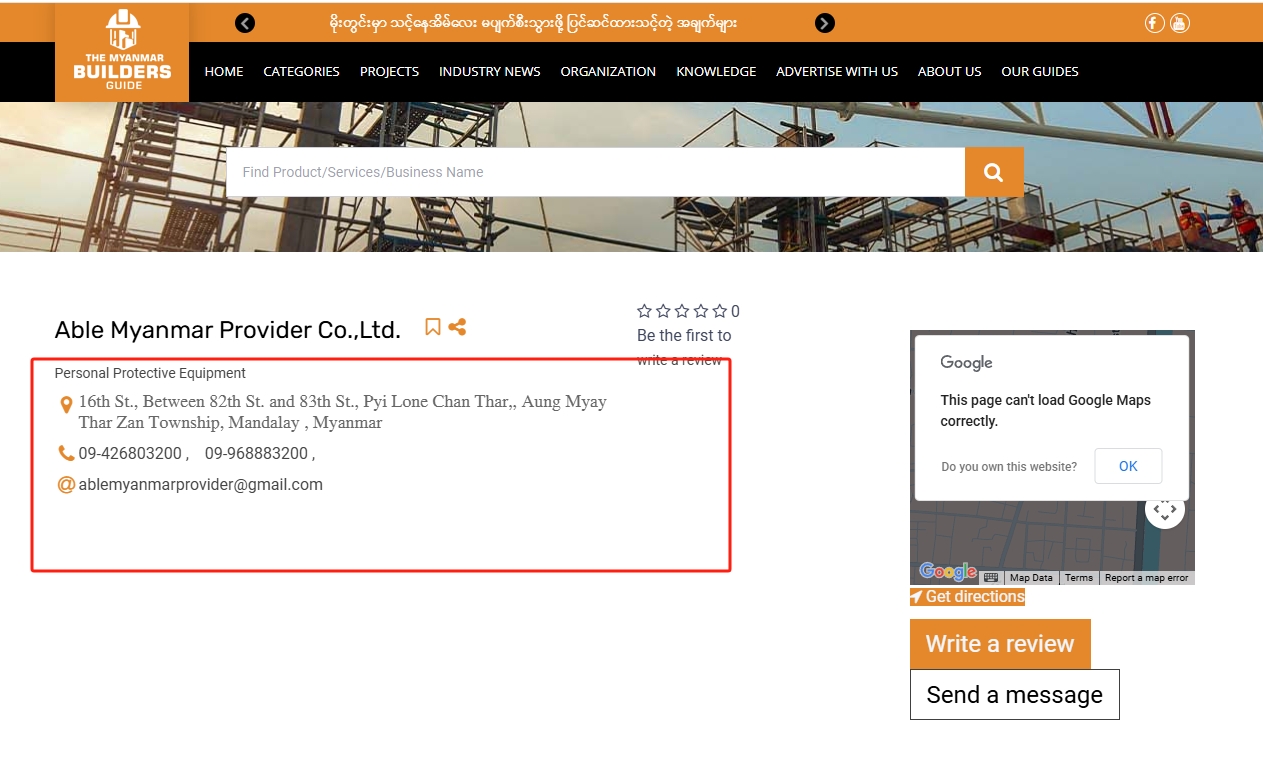The height and width of the screenshot is (760, 1263).
Task: Click the Write a review button
Action: coord(1000,644)
